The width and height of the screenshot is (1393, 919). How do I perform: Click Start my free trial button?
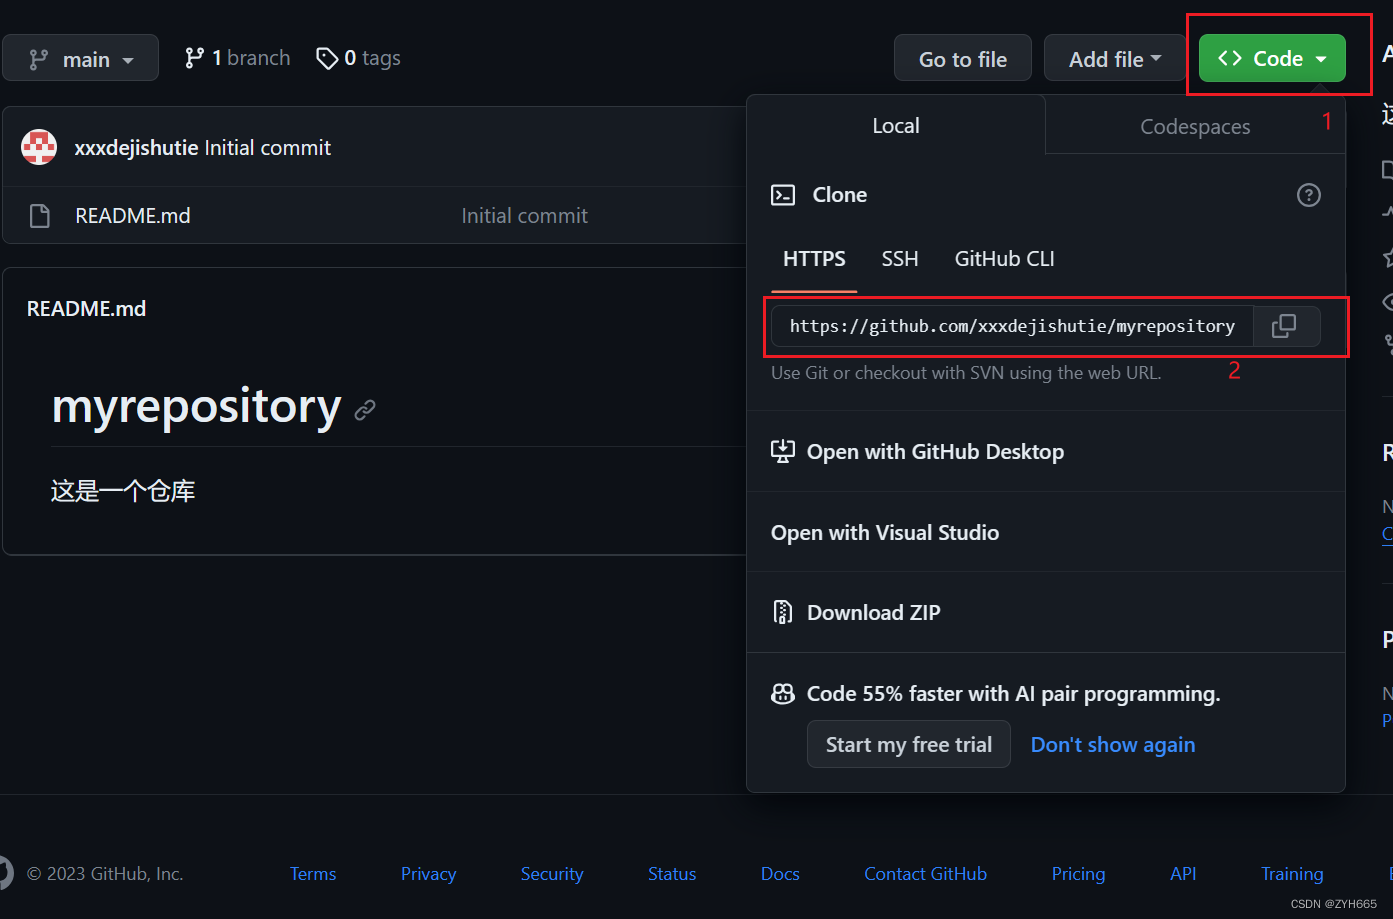coord(909,745)
